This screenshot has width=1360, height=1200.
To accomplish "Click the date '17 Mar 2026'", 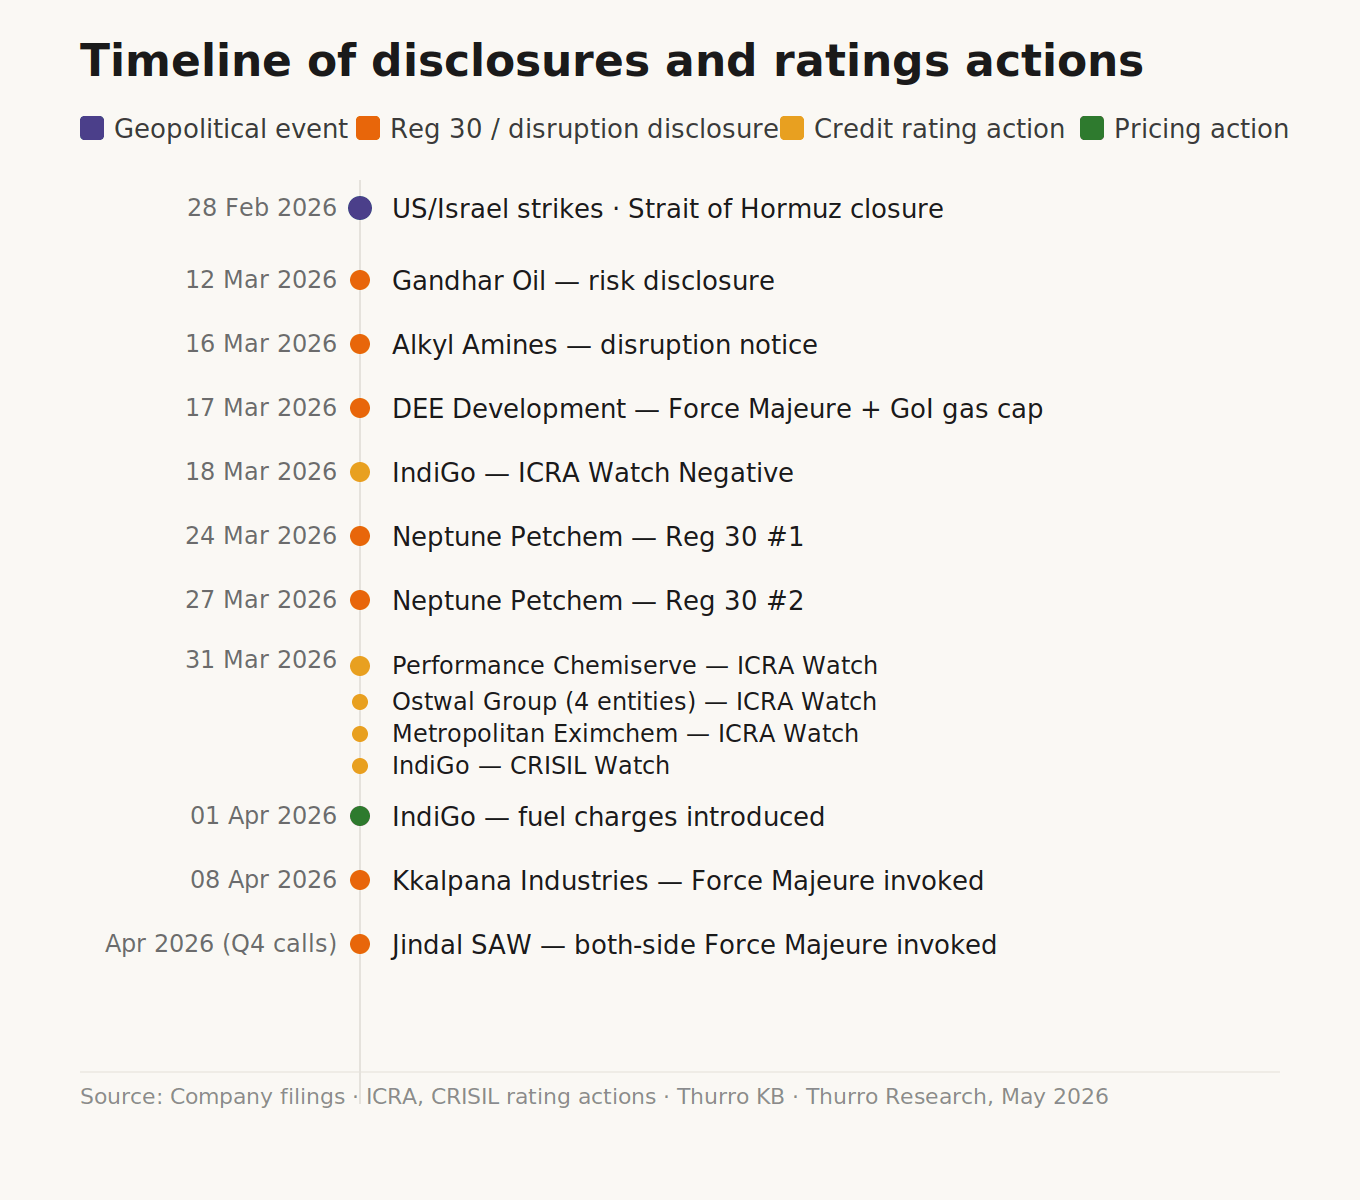I will click(261, 408).
